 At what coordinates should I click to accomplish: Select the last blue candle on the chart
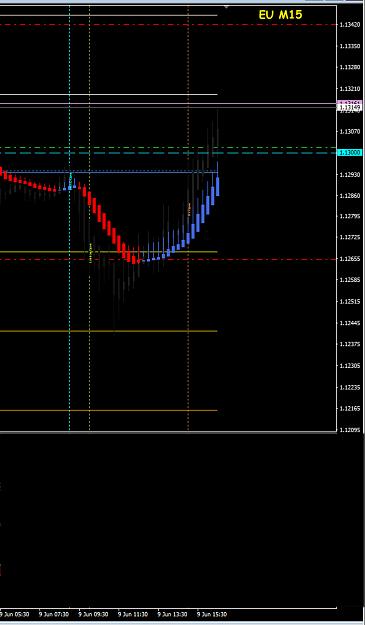tap(218, 186)
